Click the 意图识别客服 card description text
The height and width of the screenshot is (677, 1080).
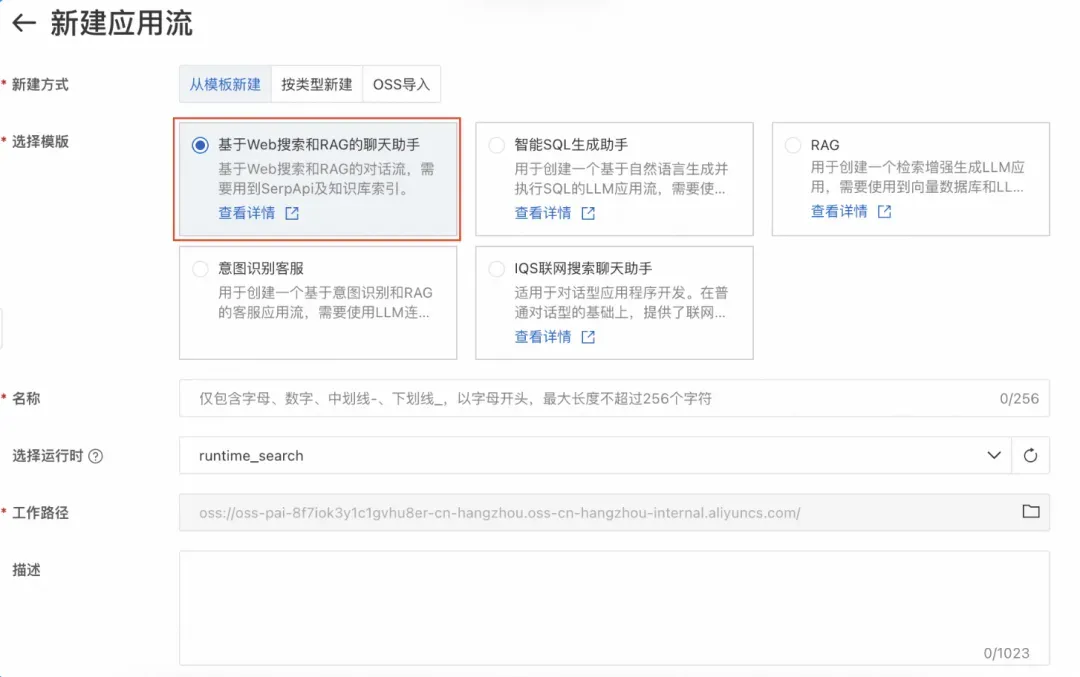click(325, 302)
